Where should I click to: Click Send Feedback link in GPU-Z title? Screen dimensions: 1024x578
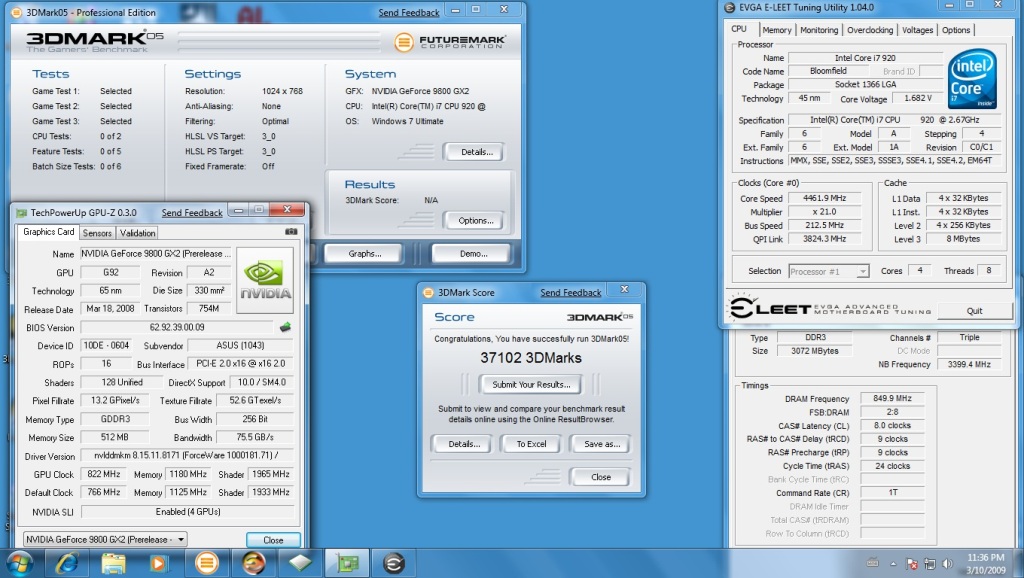pyautogui.click(x=192, y=212)
